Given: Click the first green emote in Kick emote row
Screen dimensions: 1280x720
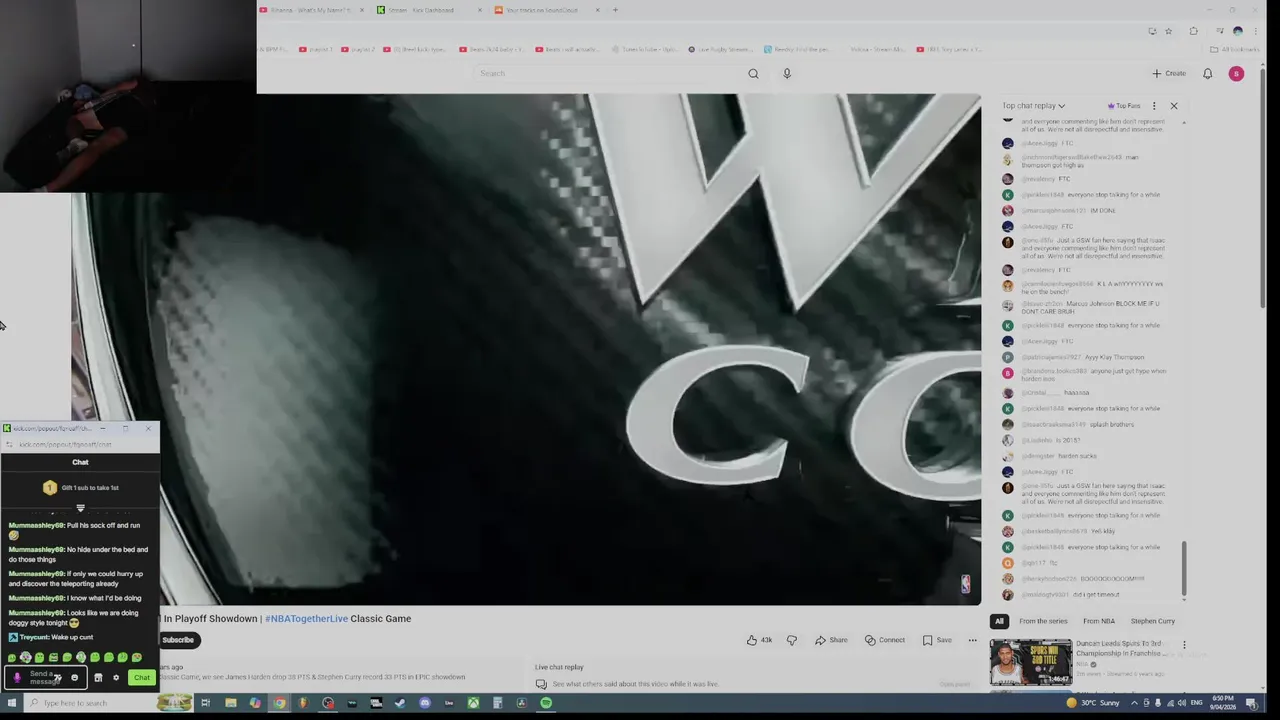Looking at the screenshot, I should coord(12,657).
